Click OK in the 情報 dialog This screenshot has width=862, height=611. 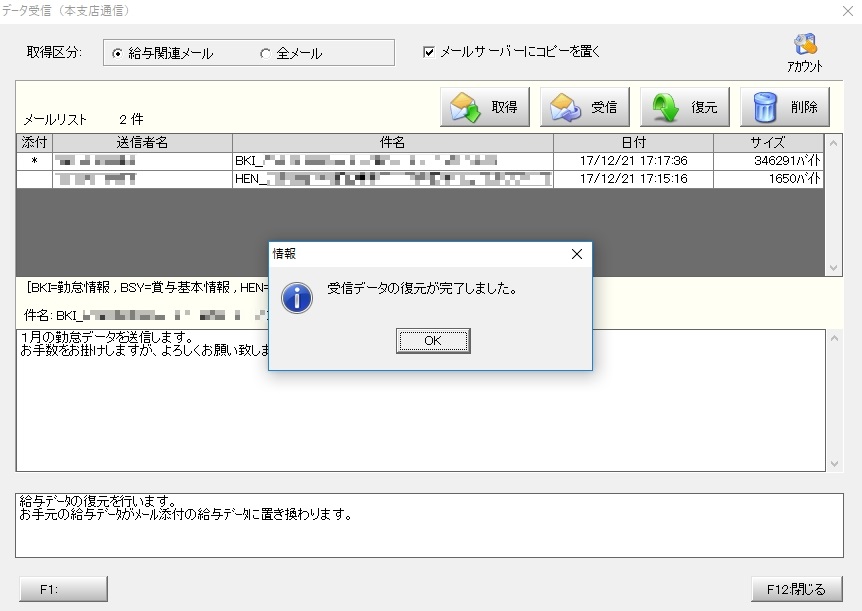pyautogui.click(x=433, y=340)
